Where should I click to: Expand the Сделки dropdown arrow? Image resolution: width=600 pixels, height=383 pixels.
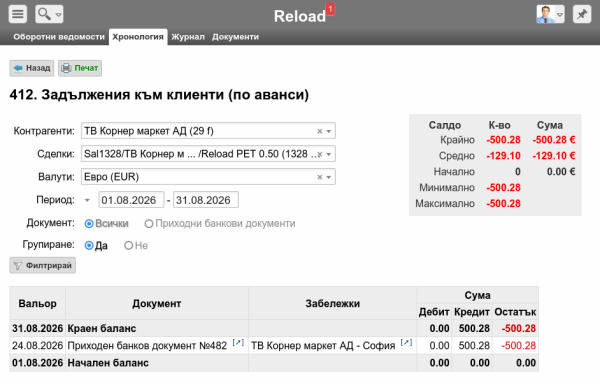(x=329, y=154)
